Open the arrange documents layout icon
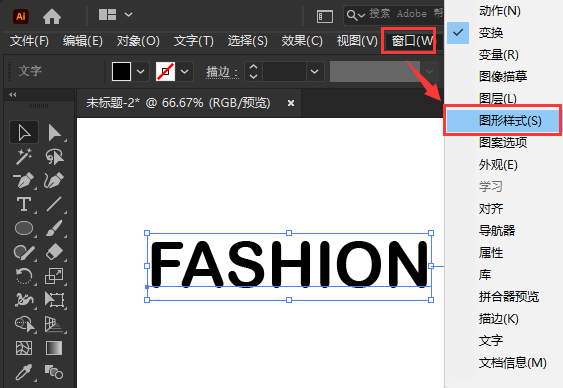The width and height of the screenshot is (563, 388). [107, 15]
